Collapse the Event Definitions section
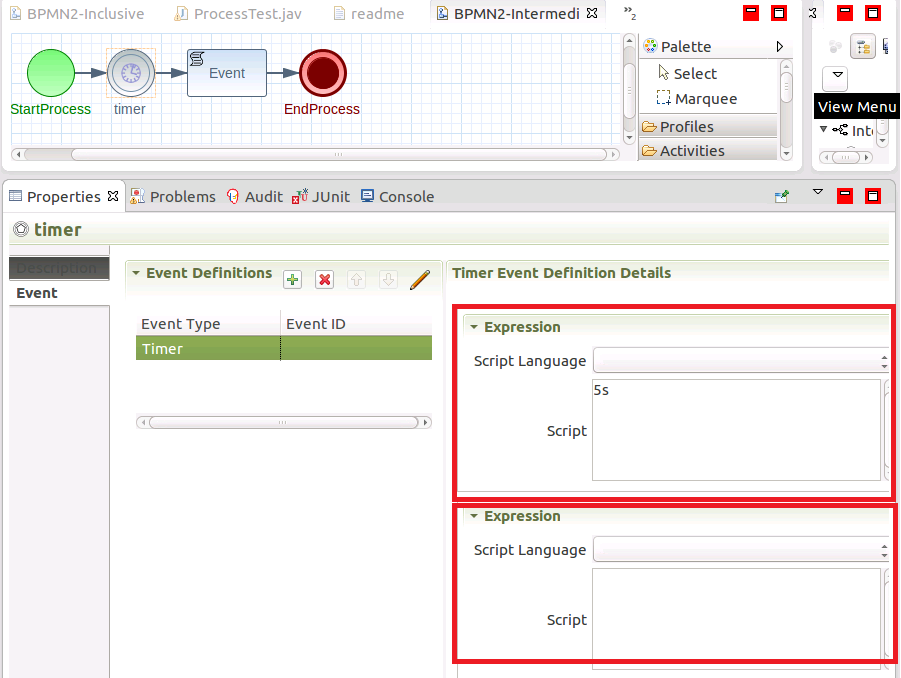The image size is (901, 678). click(137, 273)
